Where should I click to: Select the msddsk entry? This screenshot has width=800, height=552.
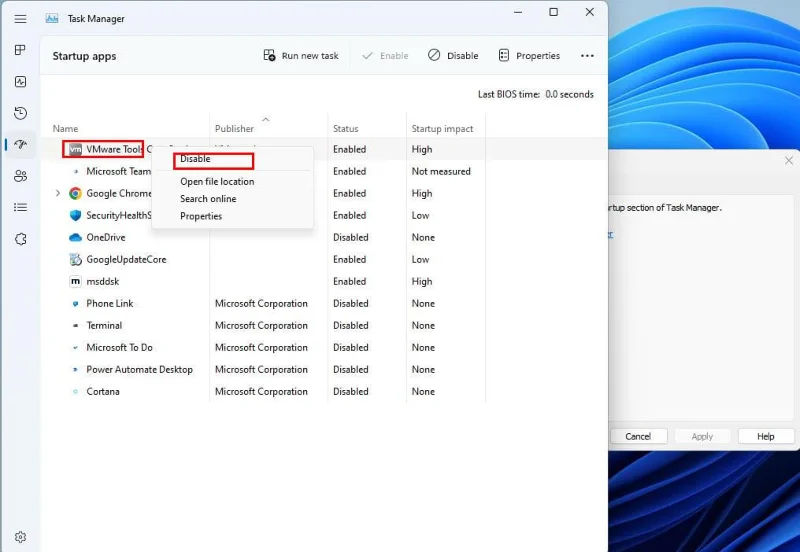point(103,281)
